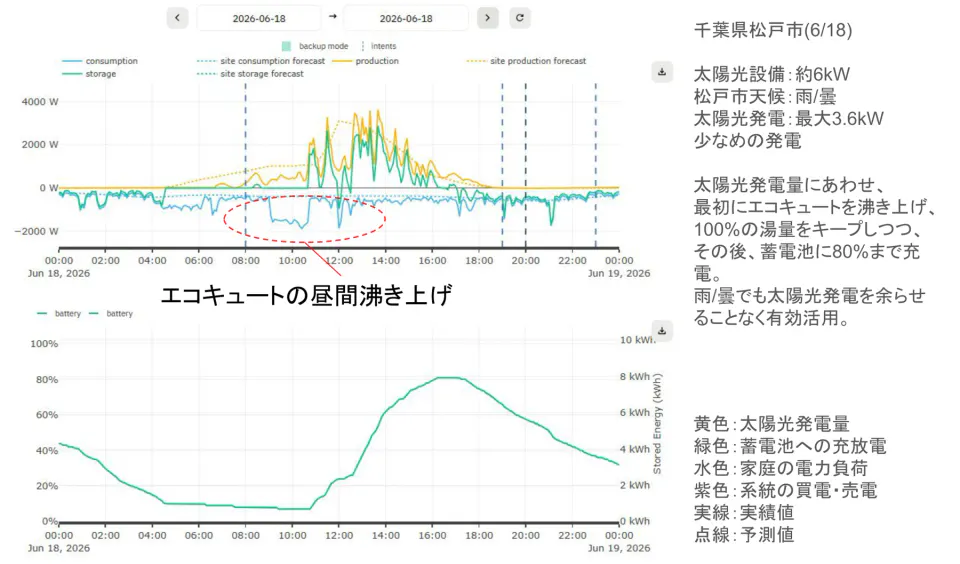Click the 80% battery axis label

click(47, 380)
